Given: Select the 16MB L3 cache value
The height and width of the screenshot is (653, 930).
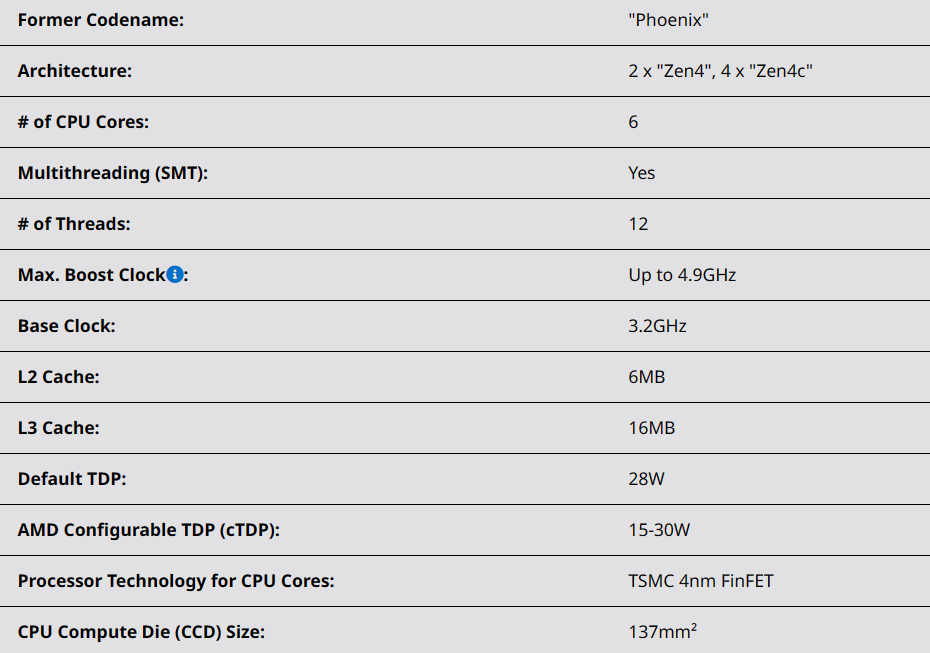Looking at the screenshot, I should coord(652,428).
